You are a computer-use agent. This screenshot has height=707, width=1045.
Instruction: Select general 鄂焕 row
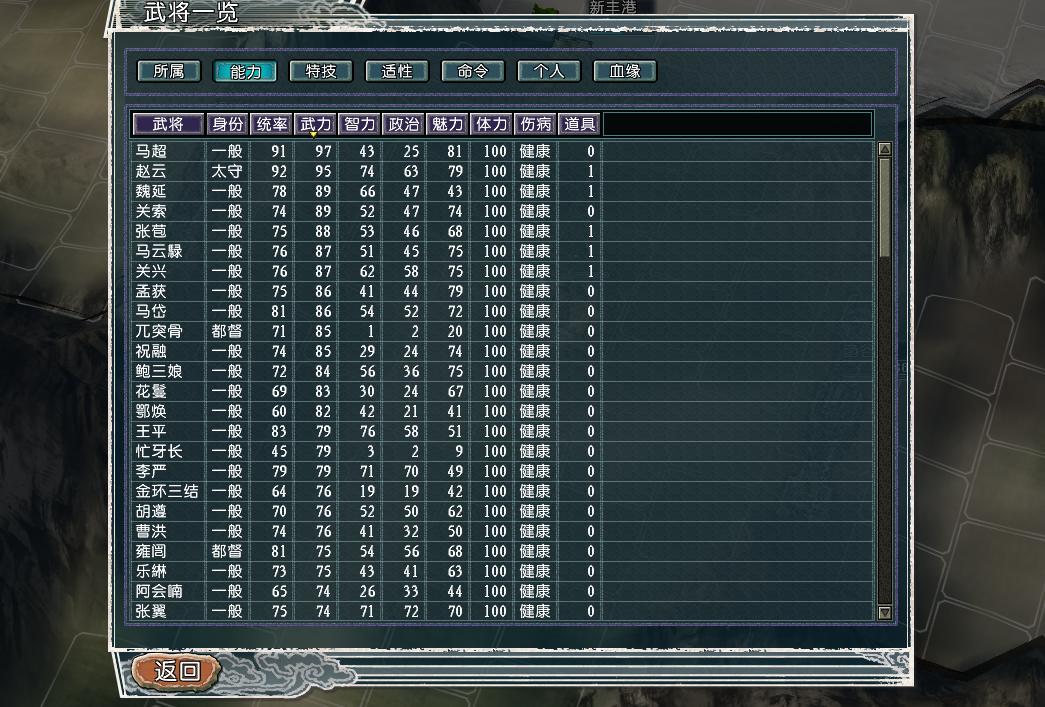[x=503, y=411]
